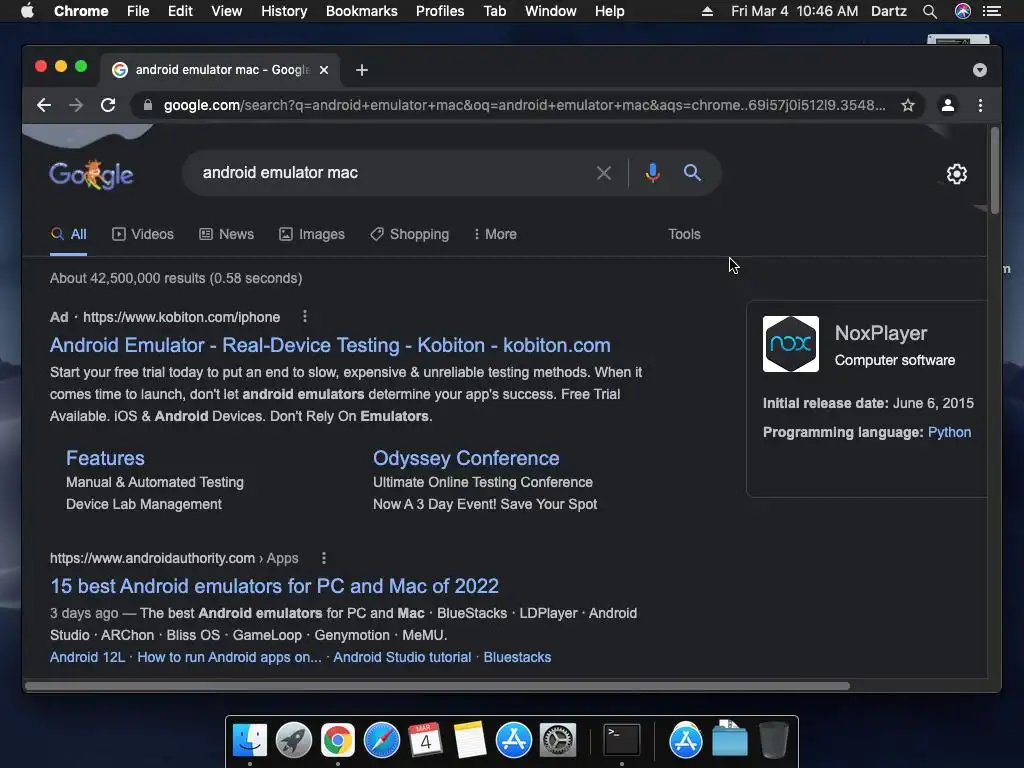Open Chrome's three-dot menu

tap(980, 105)
